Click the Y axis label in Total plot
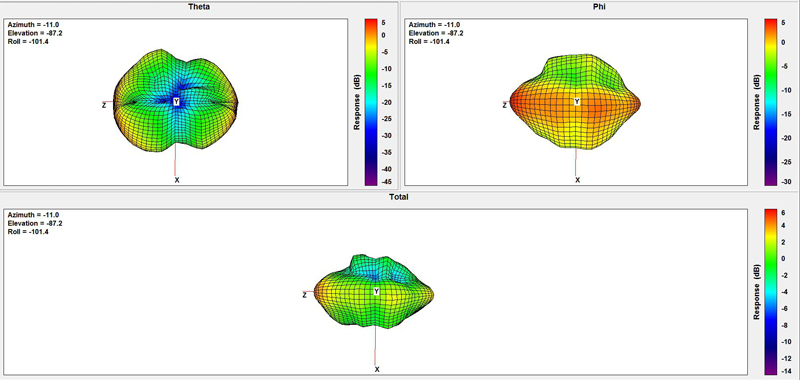This screenshot has height=380, width=800. pos(377,291)
